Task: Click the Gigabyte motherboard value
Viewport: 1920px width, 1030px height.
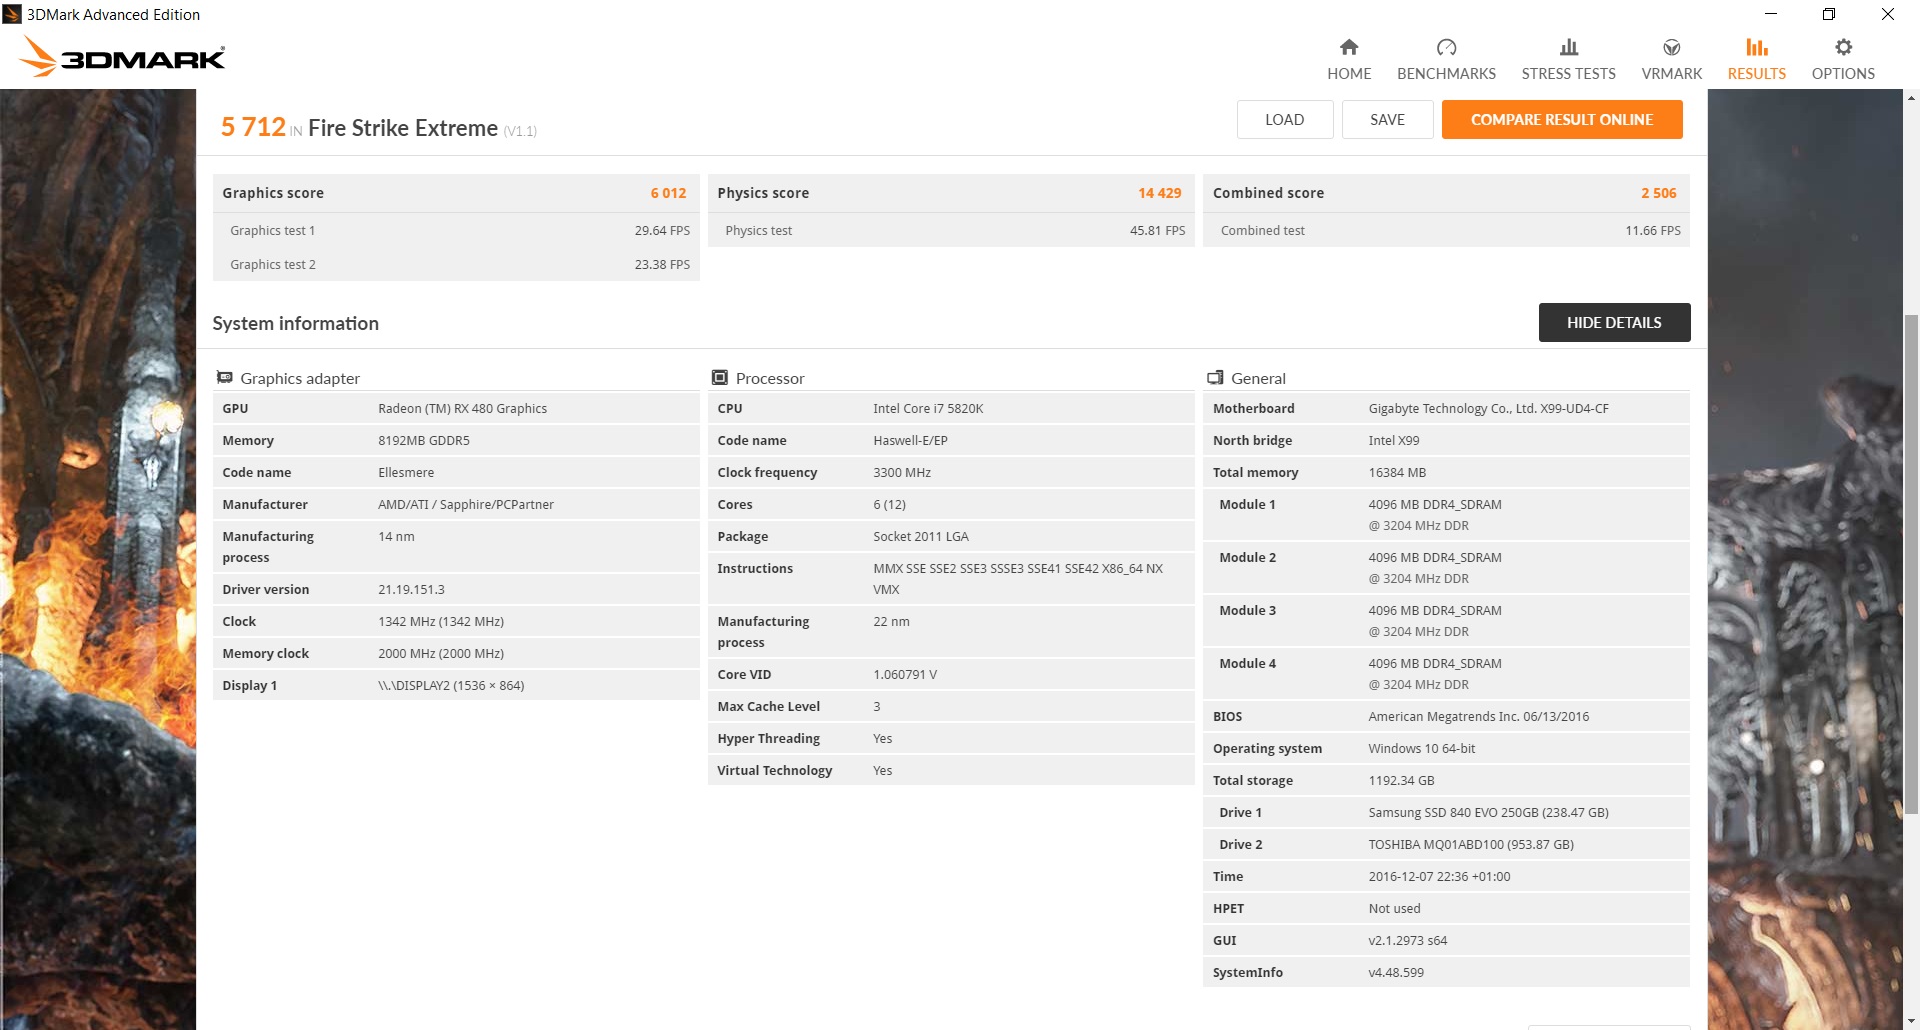Action: coord(1489,408)
